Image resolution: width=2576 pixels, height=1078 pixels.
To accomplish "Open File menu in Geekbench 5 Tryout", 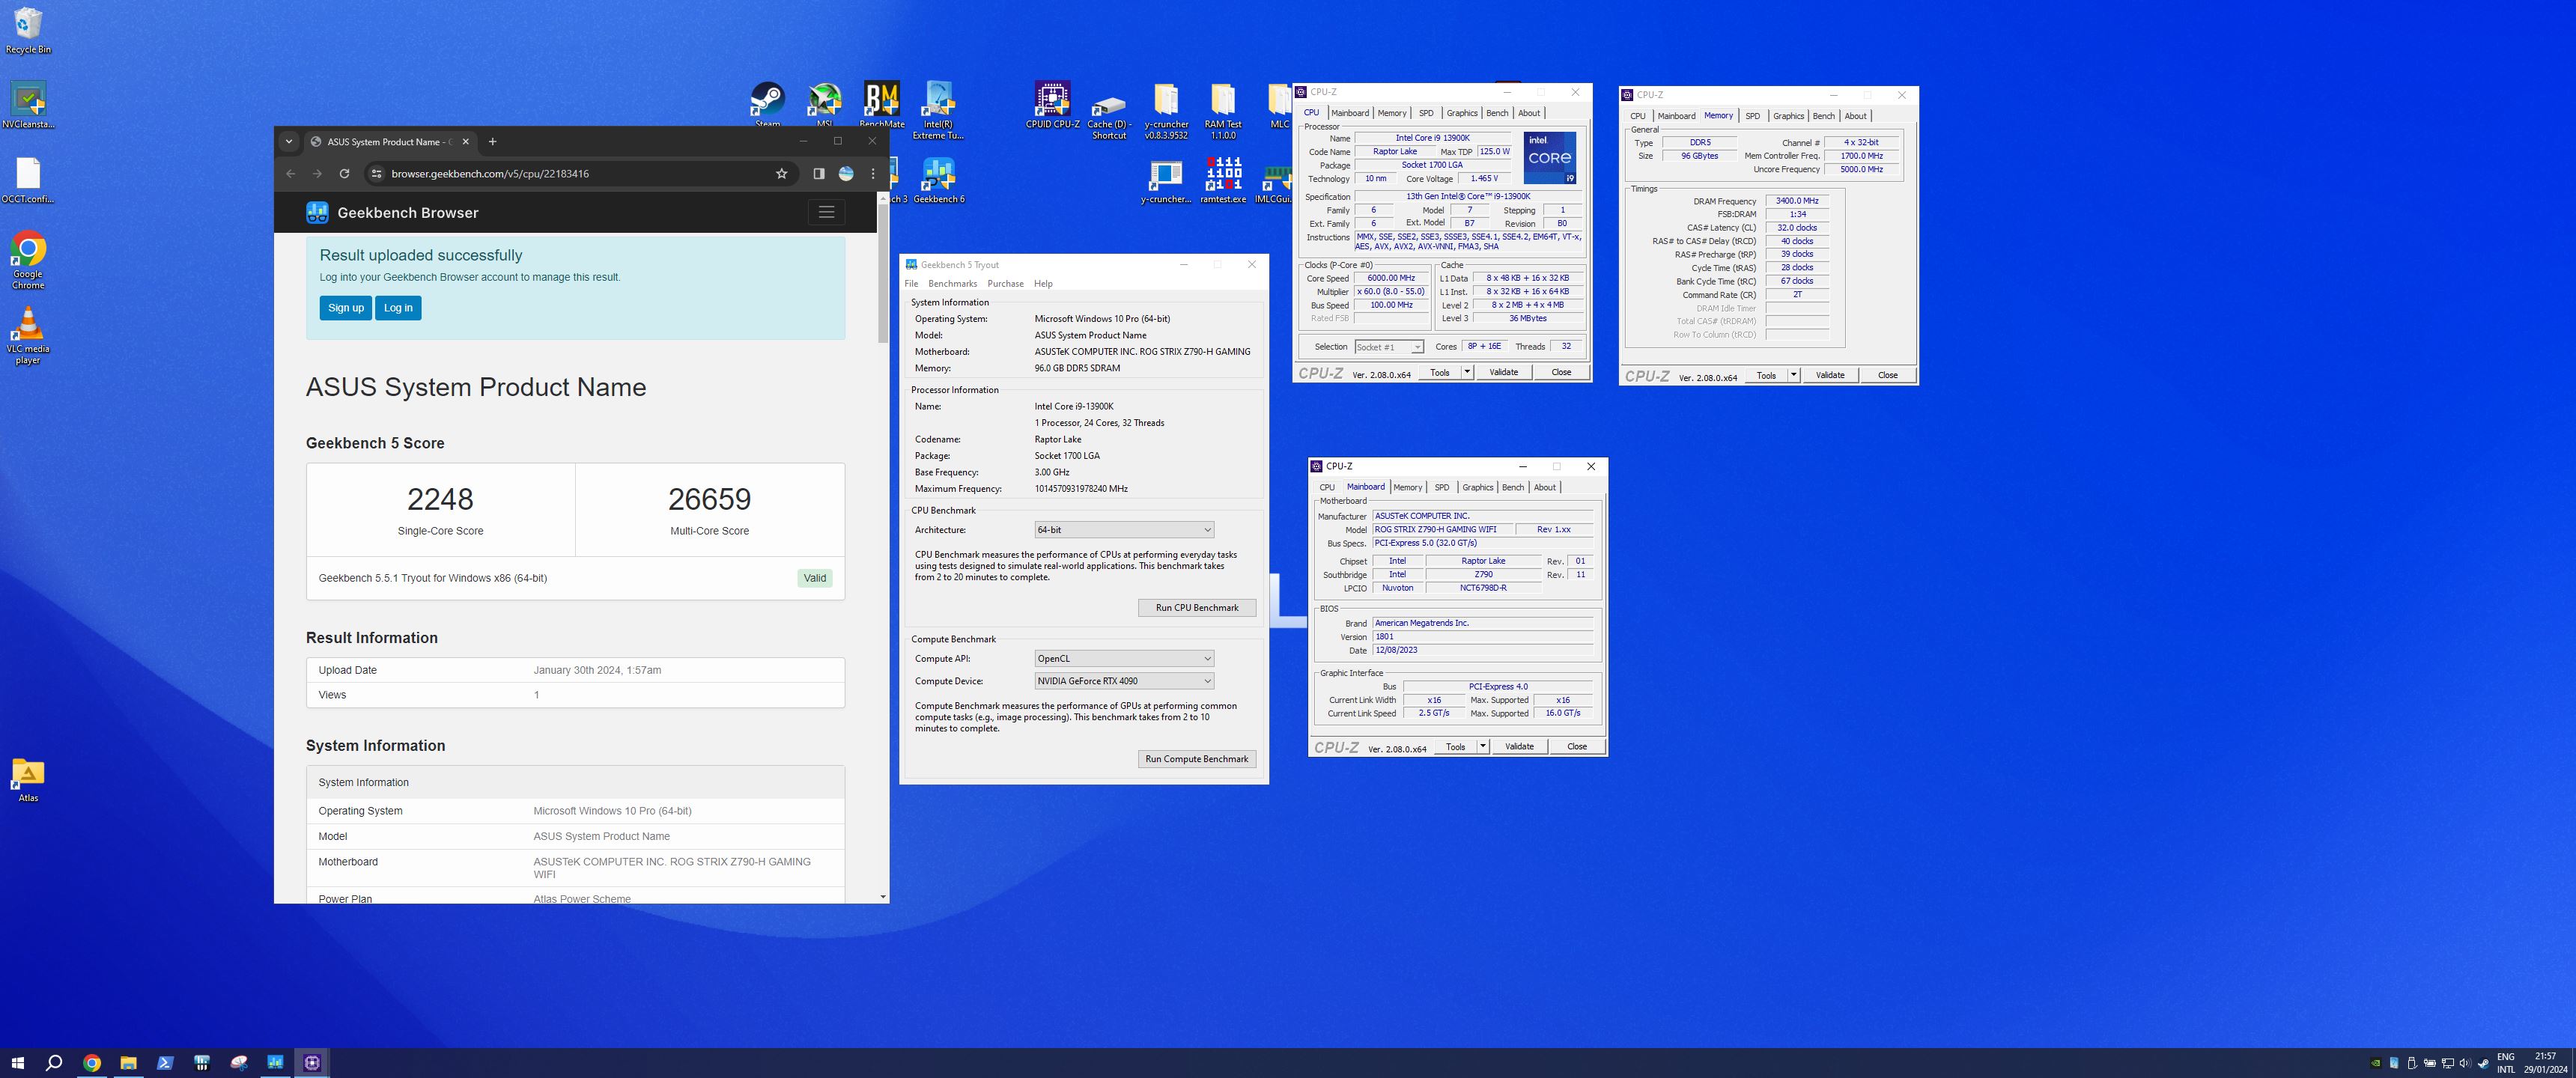I will point(911,284).
